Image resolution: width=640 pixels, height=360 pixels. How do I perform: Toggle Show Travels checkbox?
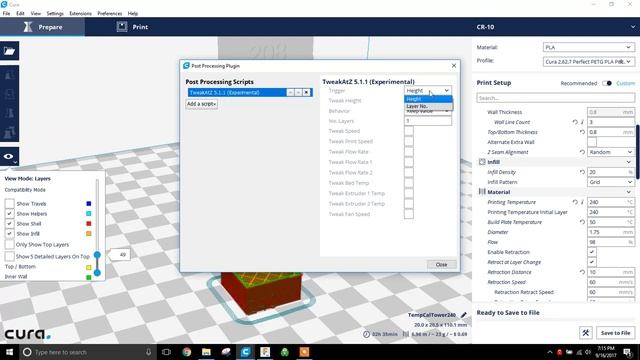(9, 203)
